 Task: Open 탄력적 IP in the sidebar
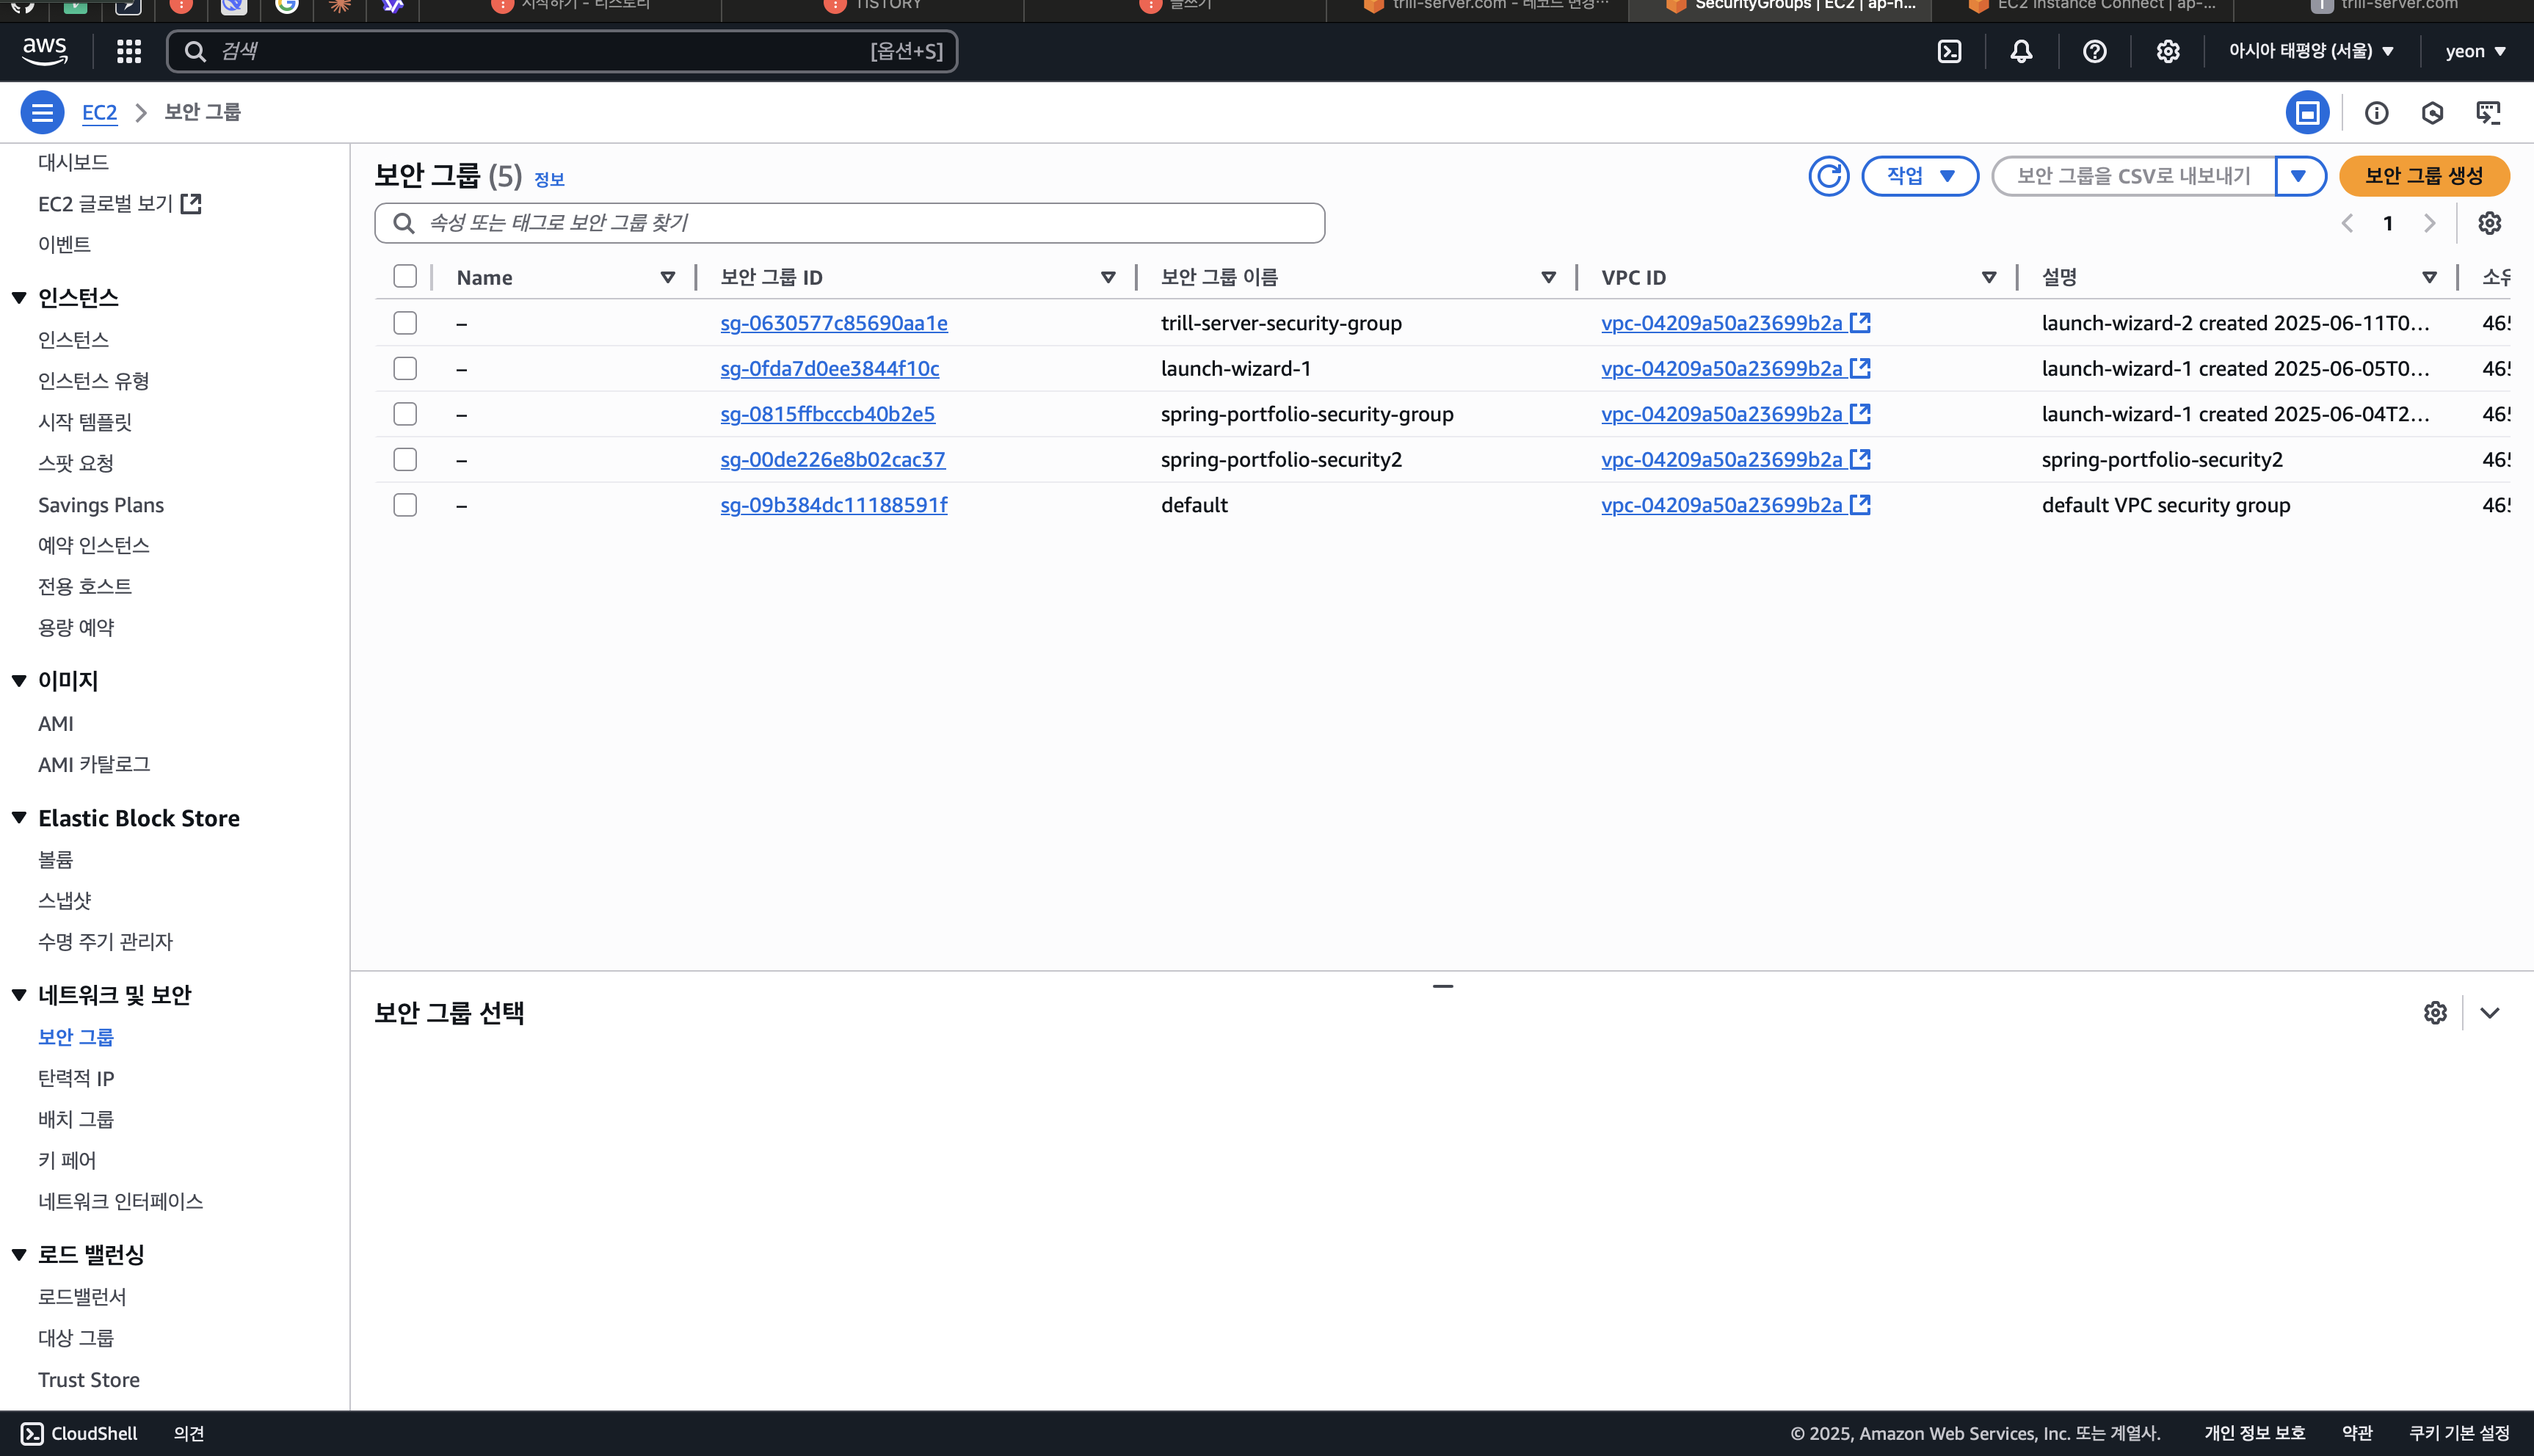tap(76, 1078)
